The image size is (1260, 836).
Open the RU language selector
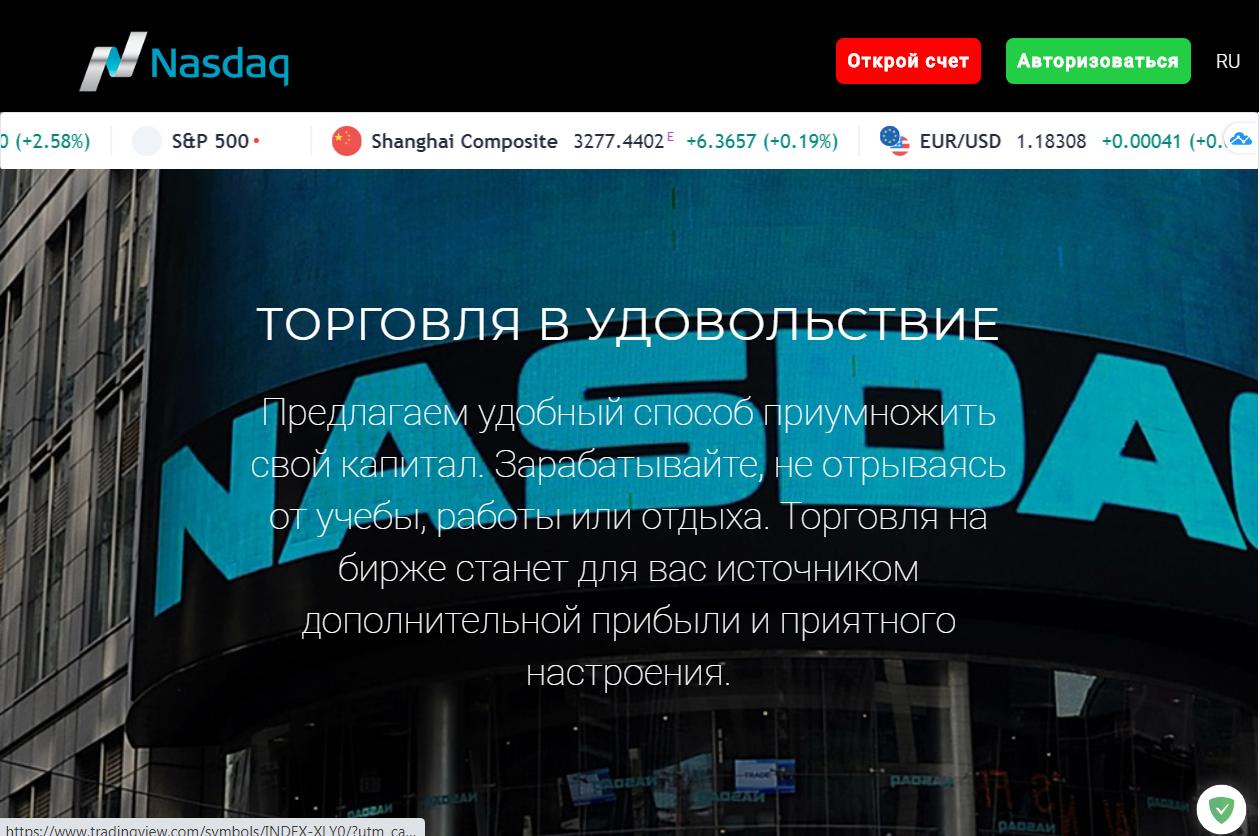pyautogui.click(x=1228, y=61)
